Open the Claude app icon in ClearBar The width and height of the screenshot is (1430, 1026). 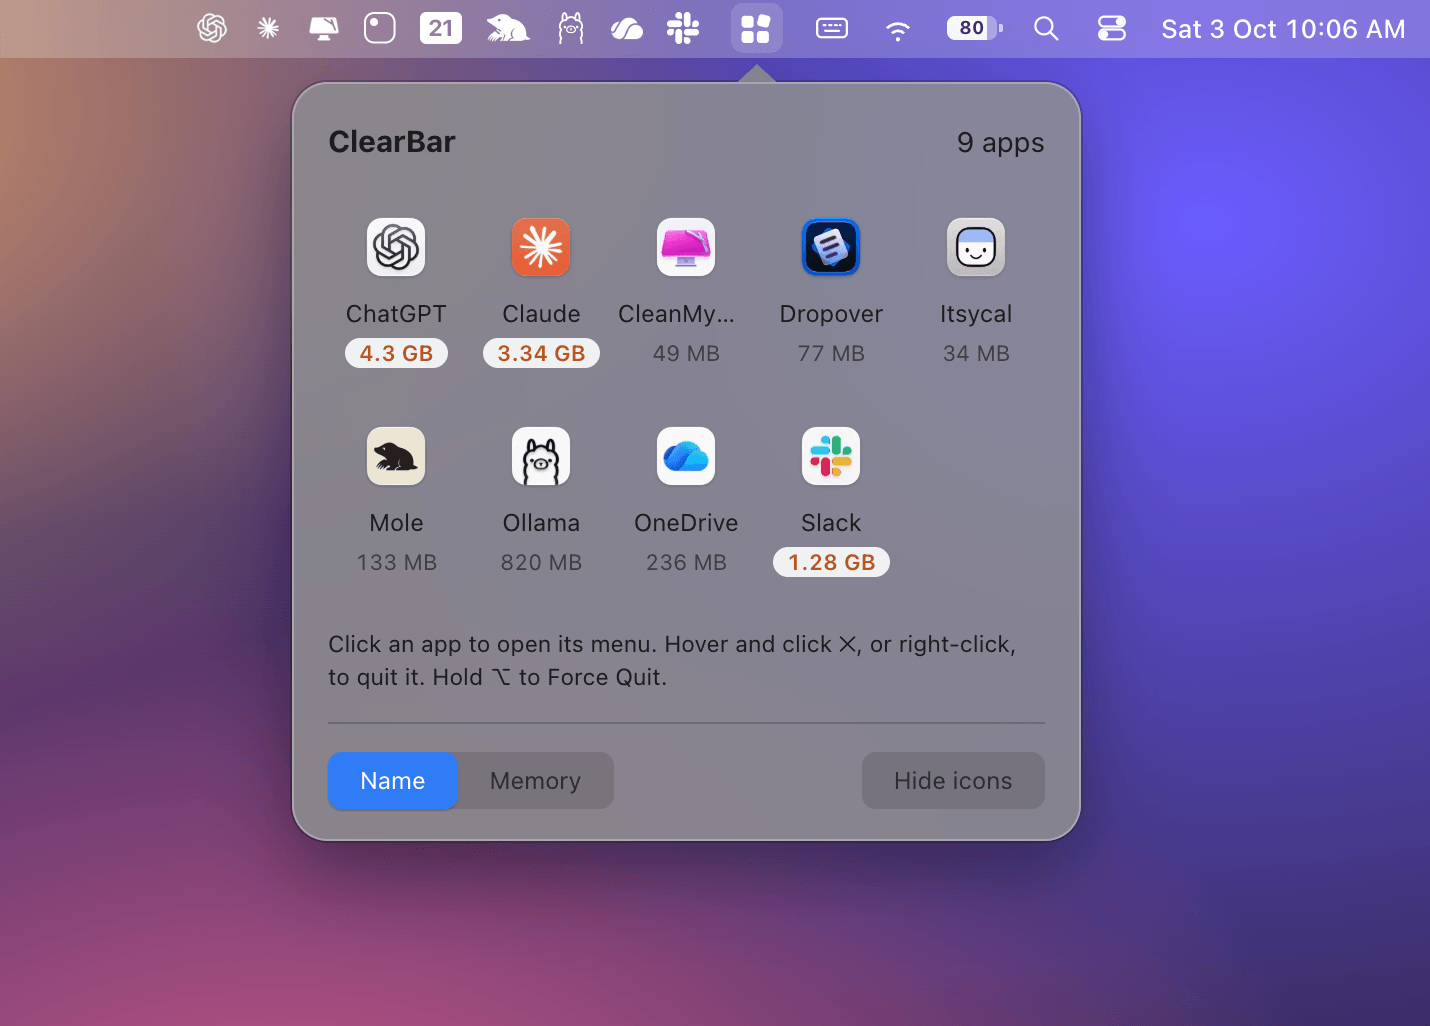(541, 247)
